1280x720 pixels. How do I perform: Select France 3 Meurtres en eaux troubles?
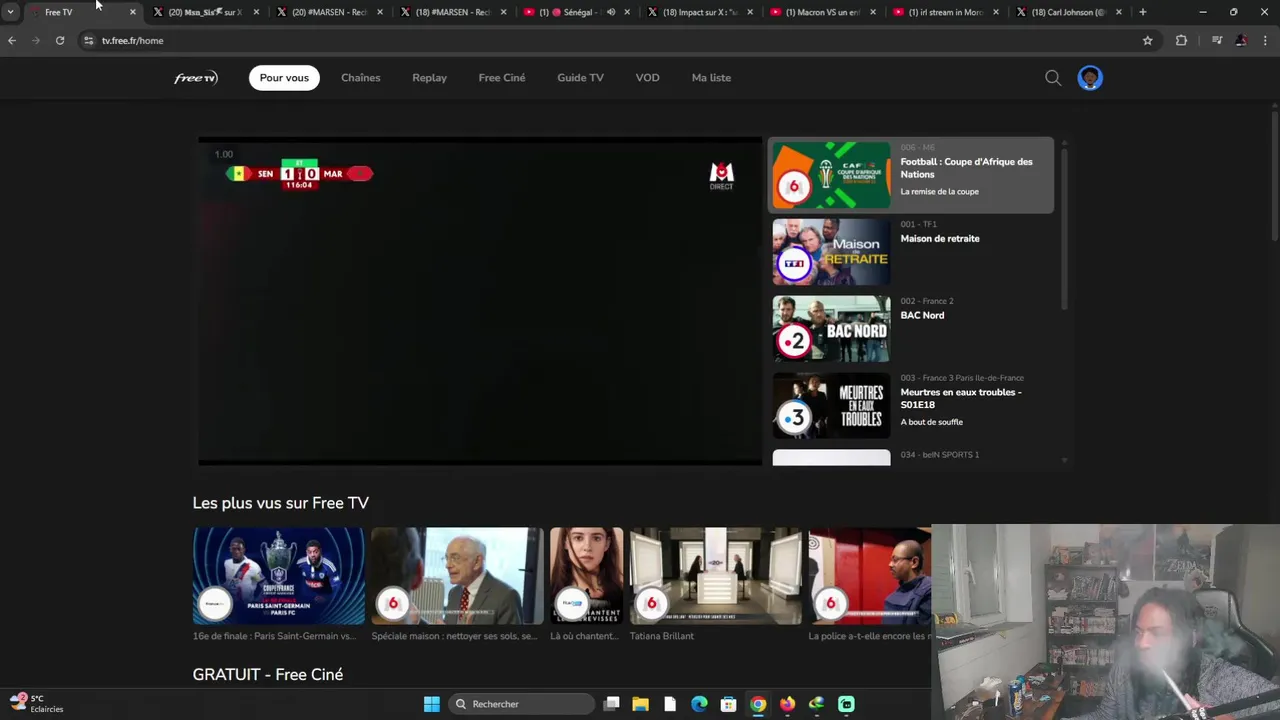click(911, 406)
